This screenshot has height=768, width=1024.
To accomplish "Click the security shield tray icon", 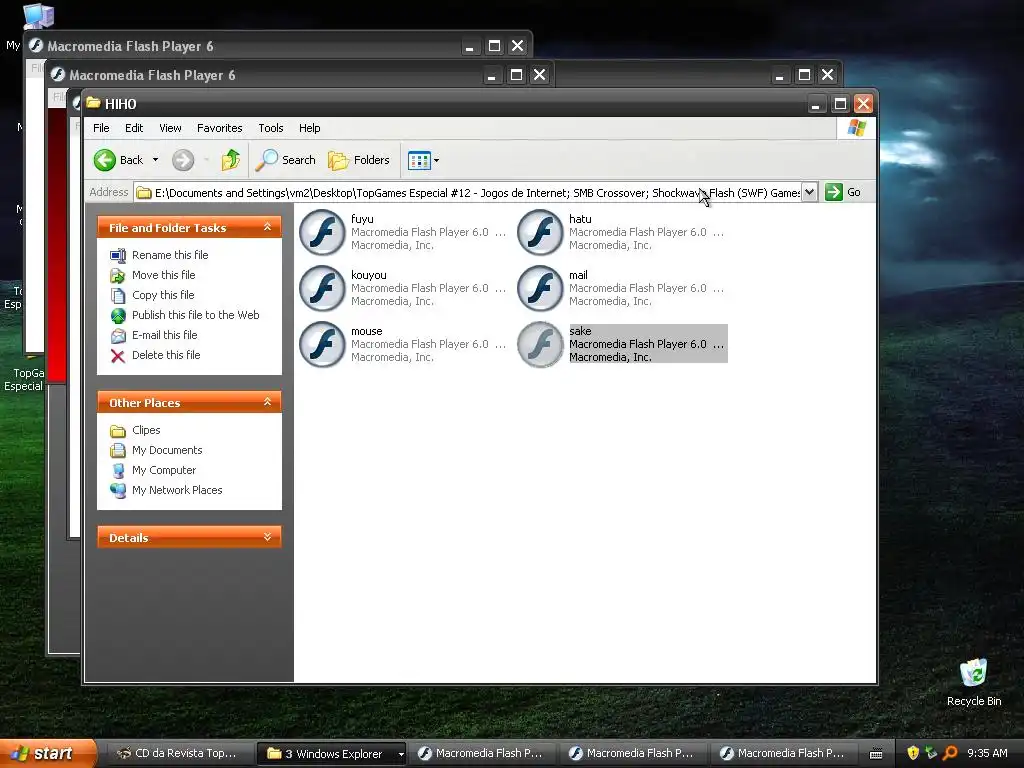I will point(913,754).
